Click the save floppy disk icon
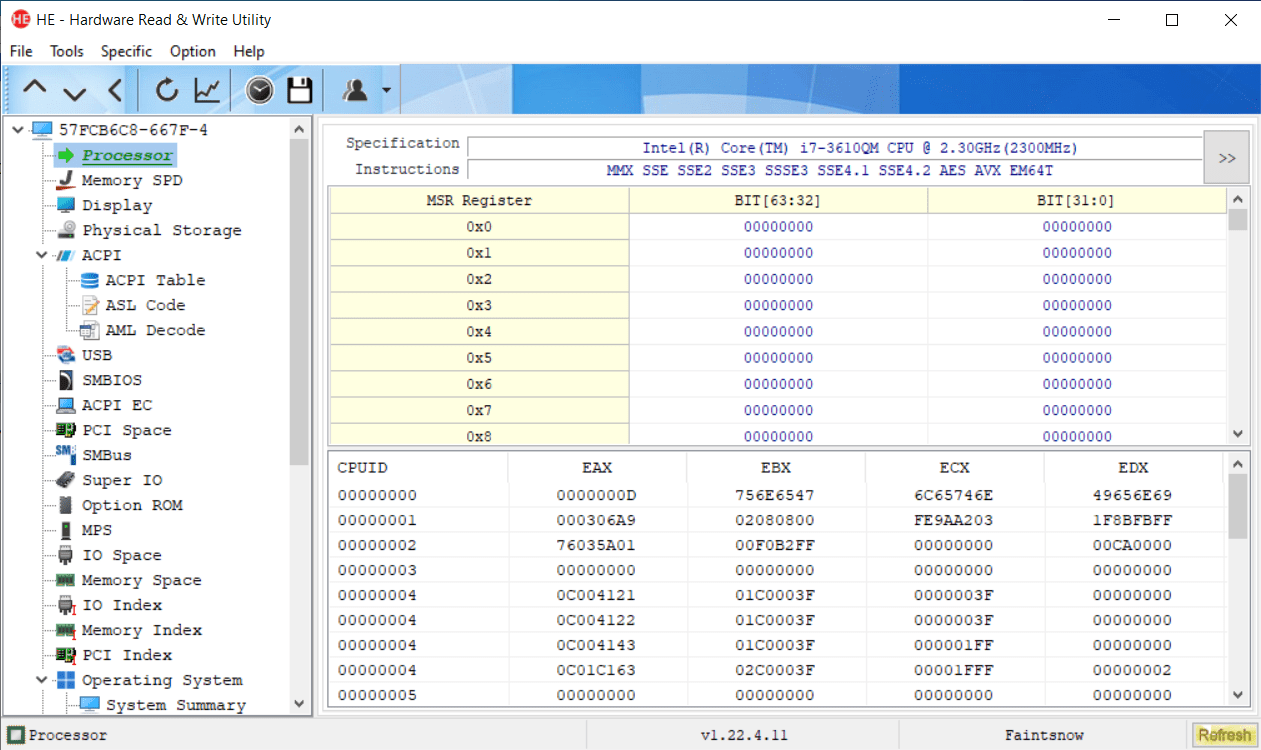 tap(300, 91)
